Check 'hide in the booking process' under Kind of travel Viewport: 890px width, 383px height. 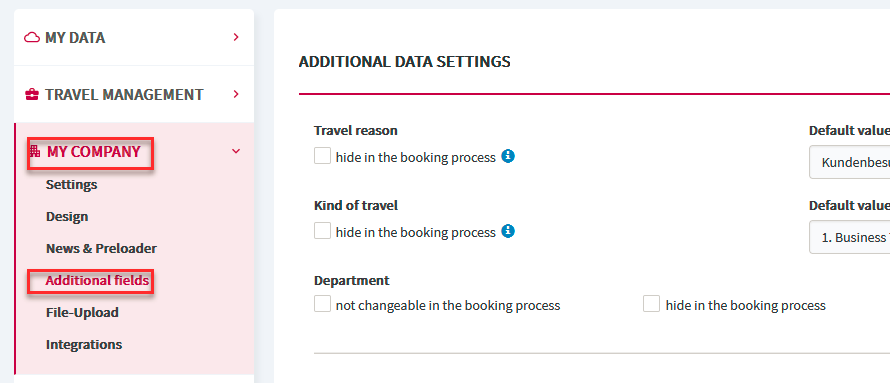coord(322,231)
